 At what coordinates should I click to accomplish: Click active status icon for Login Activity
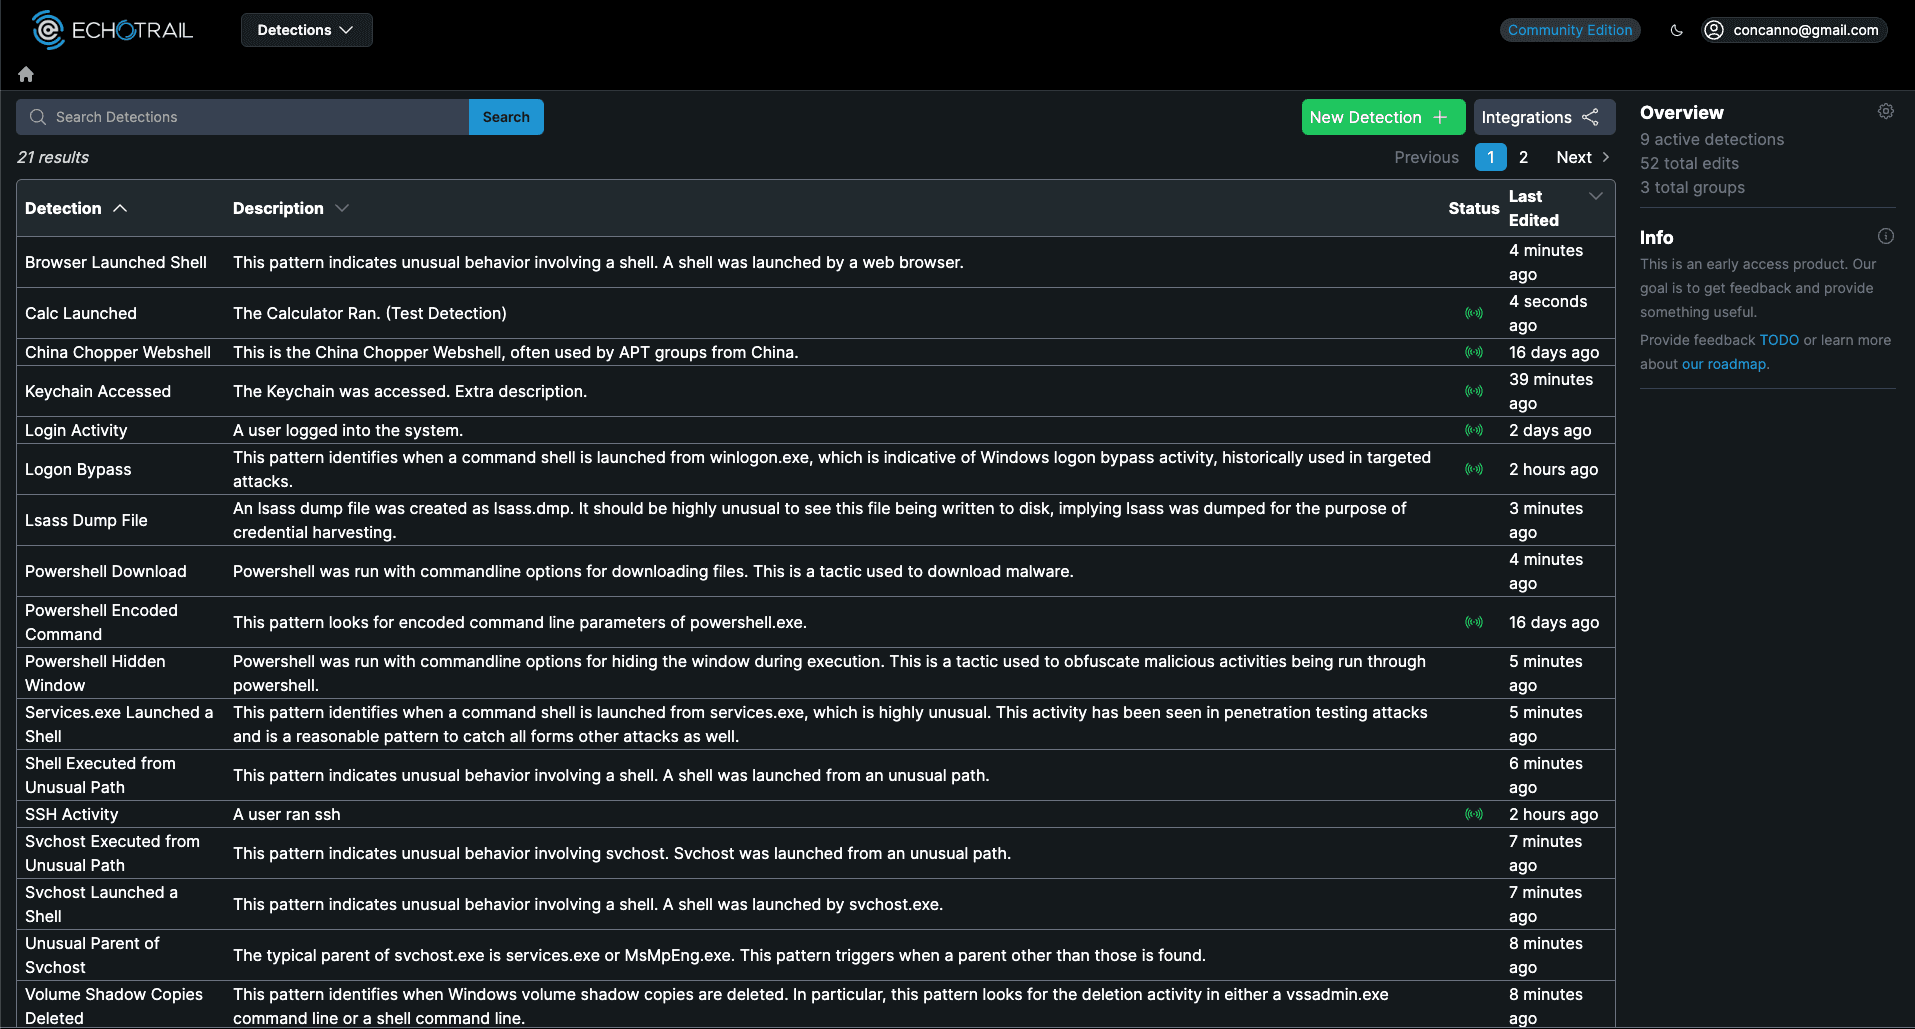(1474, 430)
